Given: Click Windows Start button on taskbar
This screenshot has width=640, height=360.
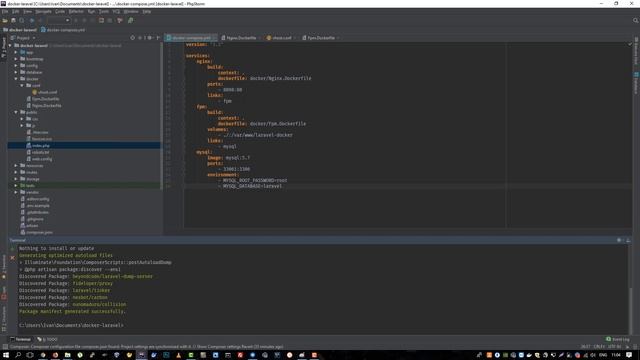Looking at the screenshot, I should [x=6, y=355].
